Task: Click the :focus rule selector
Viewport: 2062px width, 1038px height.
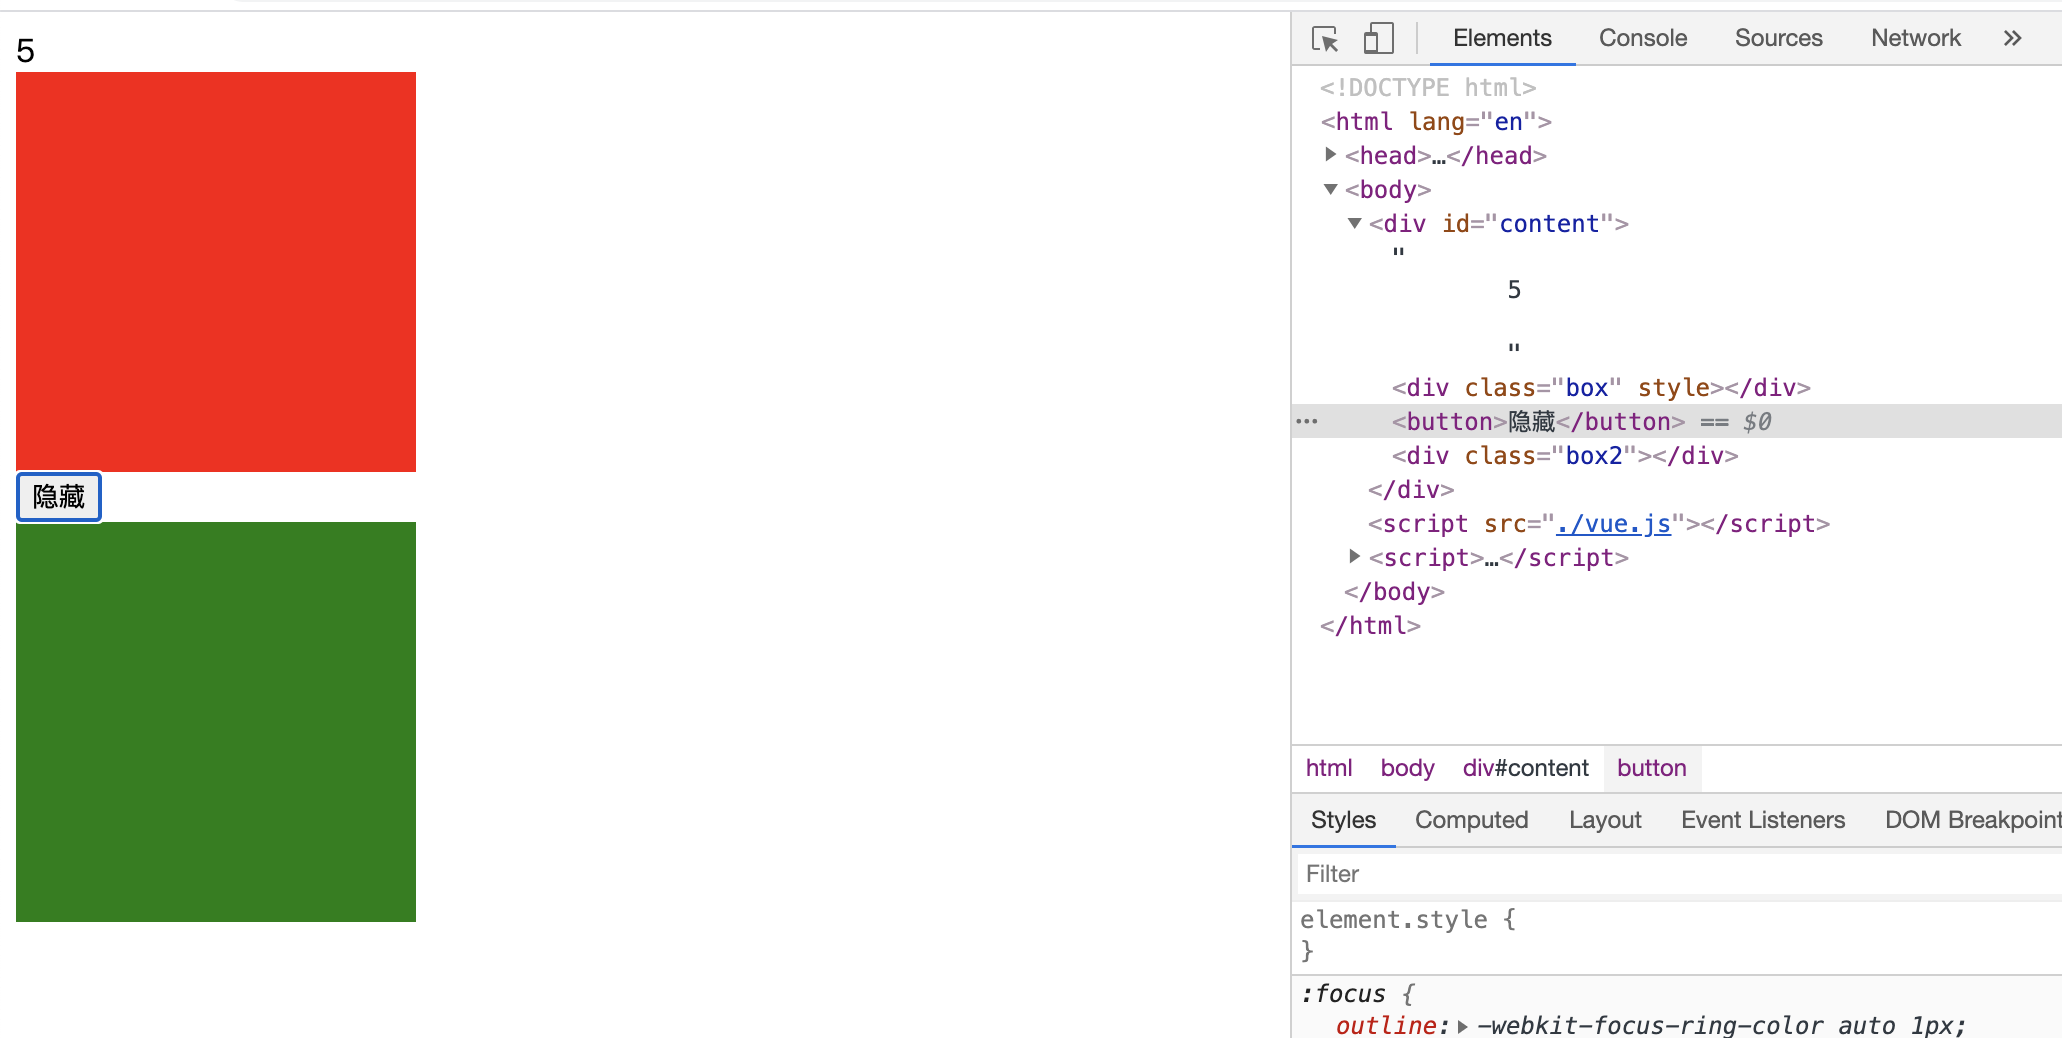Action: click(x=1343, y=994)
